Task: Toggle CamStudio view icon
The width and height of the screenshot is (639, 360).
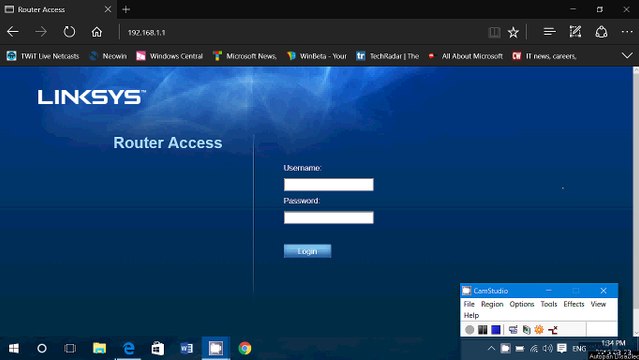Action: coord(513,329)
